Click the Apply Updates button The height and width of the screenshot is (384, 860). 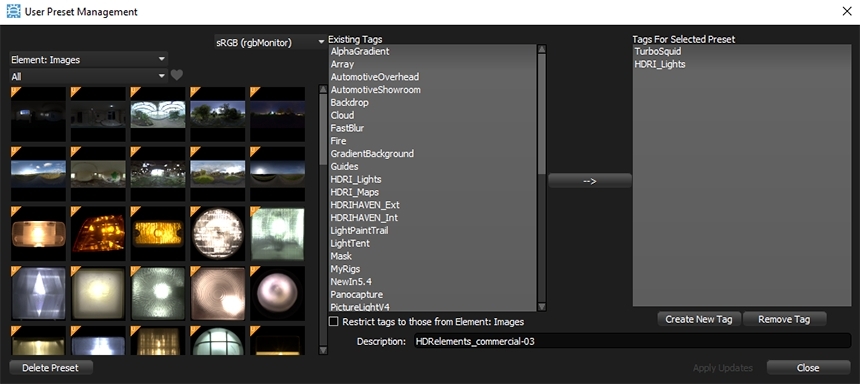pos(722,368)
